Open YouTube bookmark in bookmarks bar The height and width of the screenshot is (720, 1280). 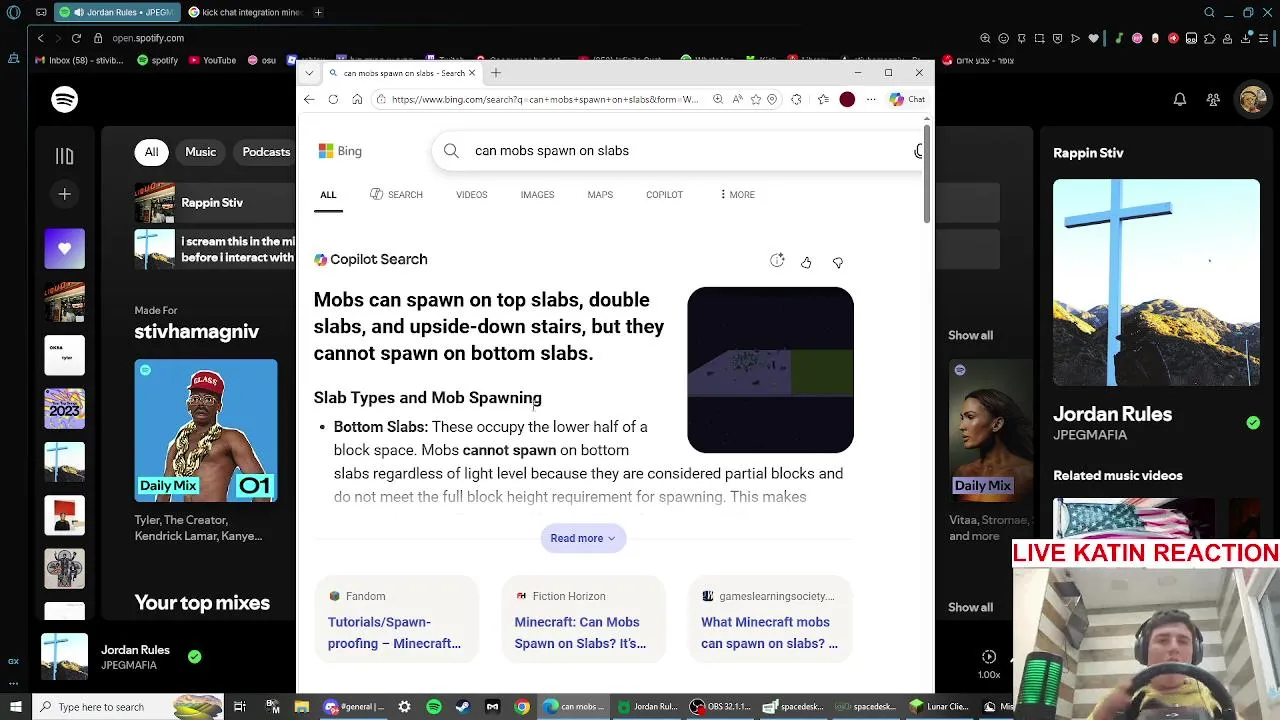point(212,60)
